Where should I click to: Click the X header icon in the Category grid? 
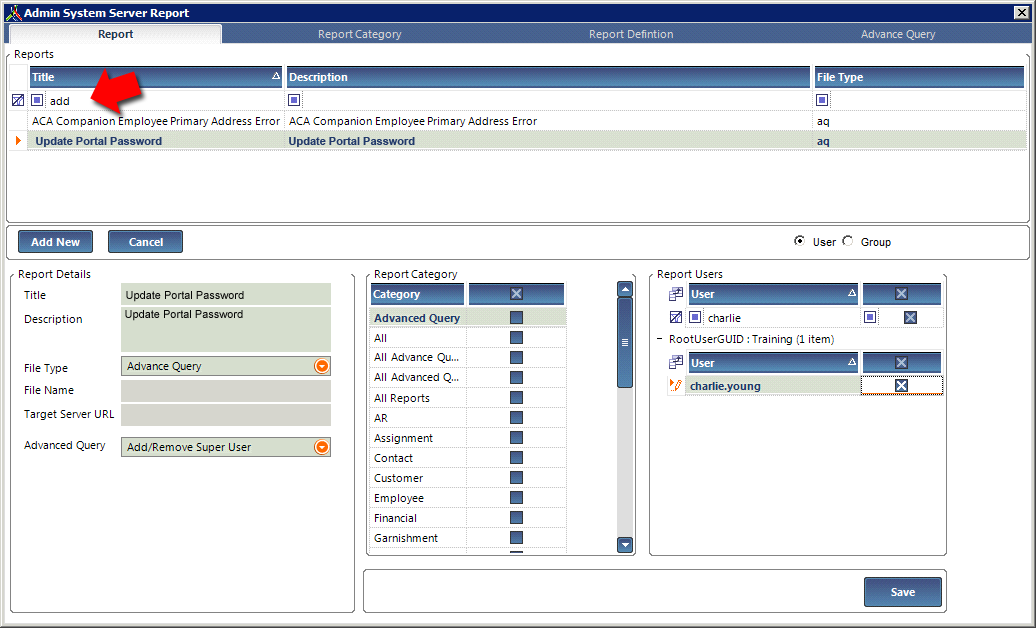pos(517,294)
